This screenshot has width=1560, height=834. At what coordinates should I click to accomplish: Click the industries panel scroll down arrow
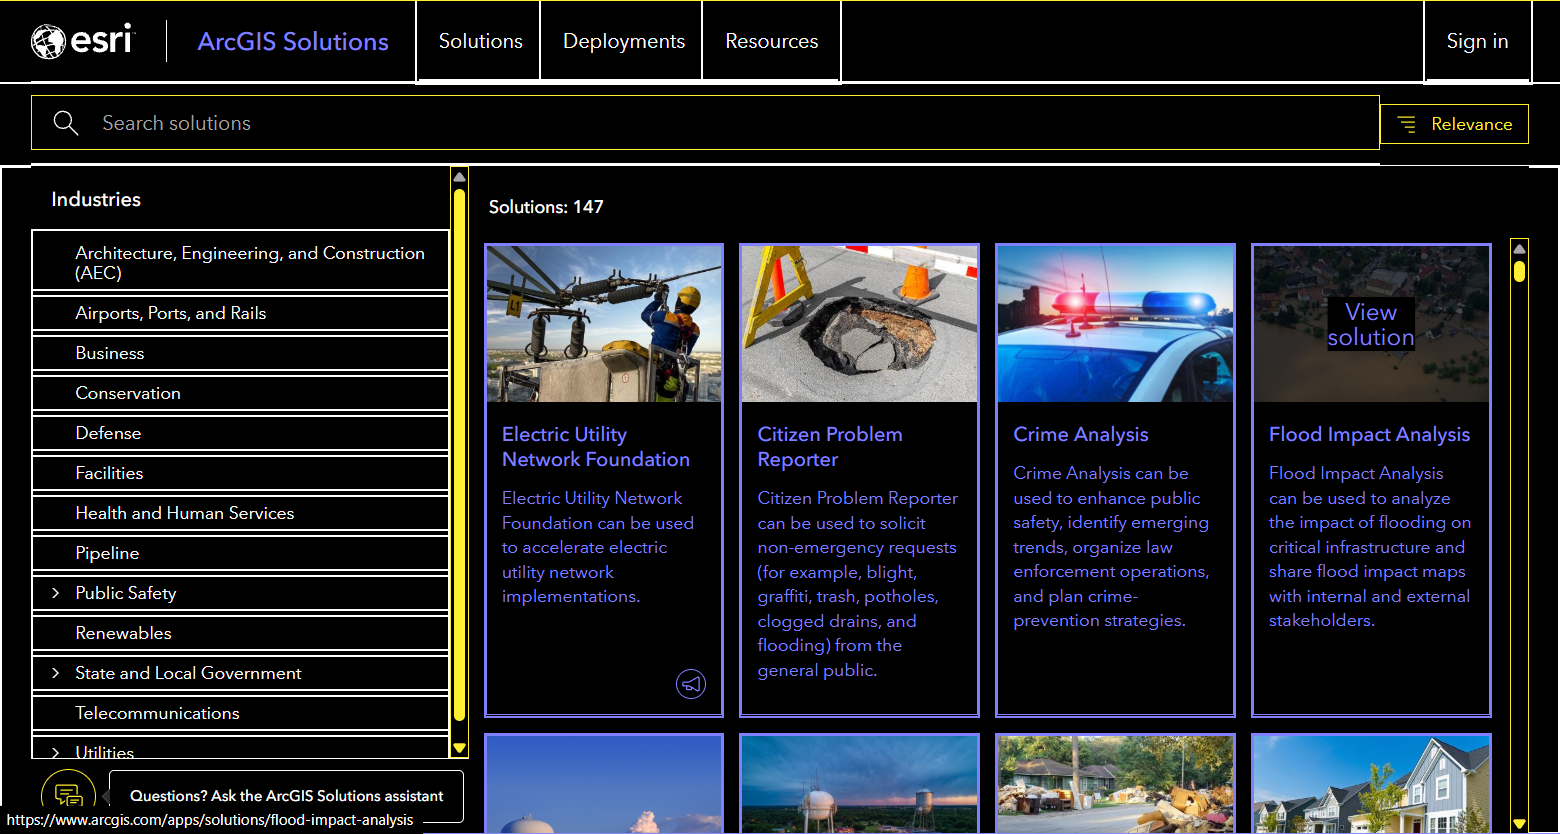pos(459,748)
